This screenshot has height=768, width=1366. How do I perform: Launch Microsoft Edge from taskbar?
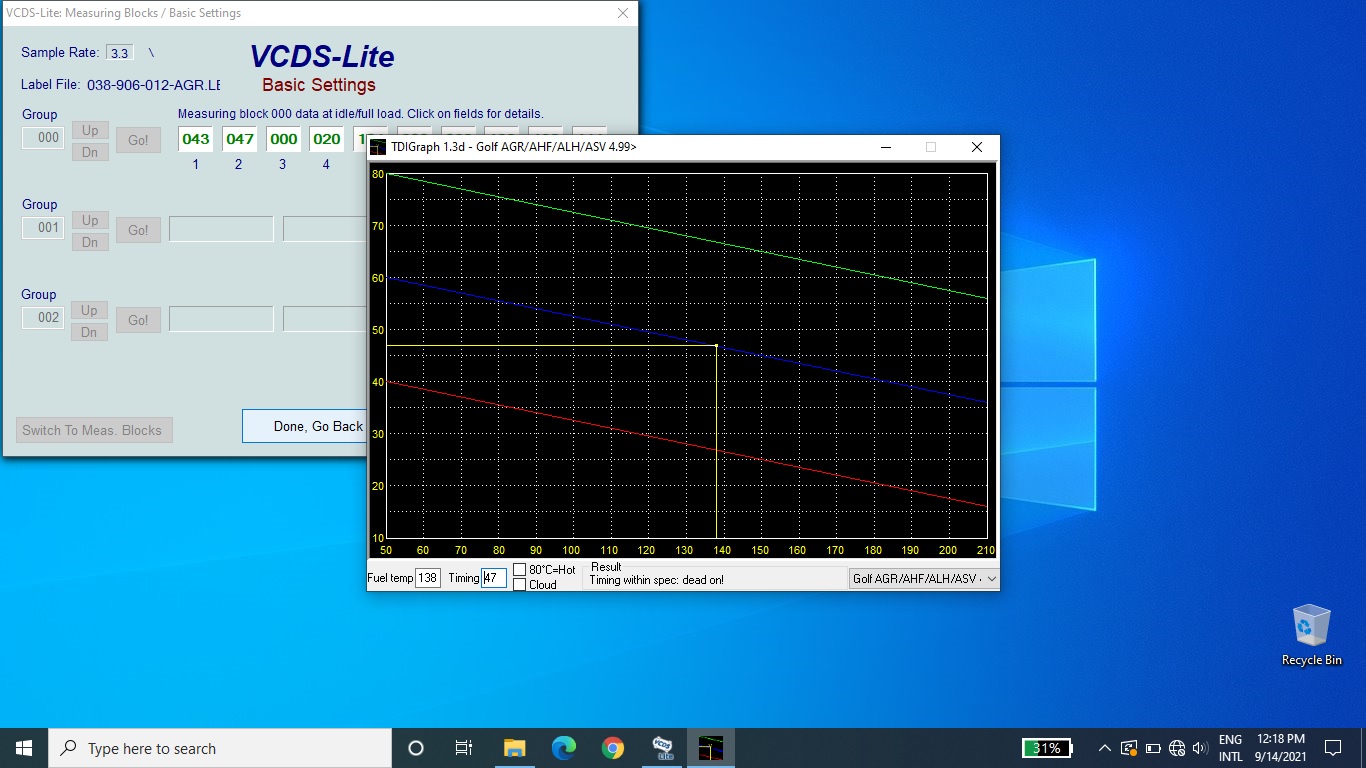[x=564, y=748]
